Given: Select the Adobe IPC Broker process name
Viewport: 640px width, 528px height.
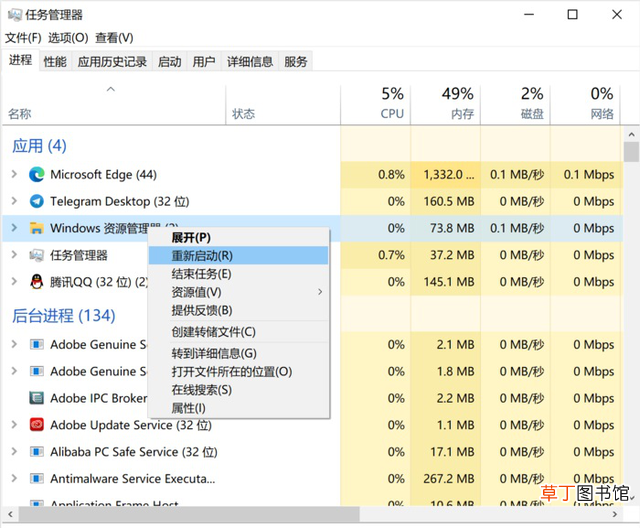Looking at the screenshot, I should pyautogui.click(x=98, y=398).
